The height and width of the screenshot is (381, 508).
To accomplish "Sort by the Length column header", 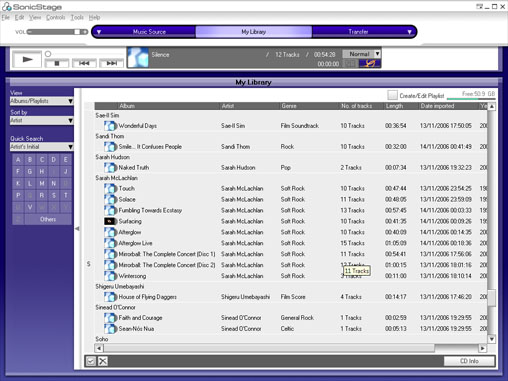I will [401, 106].
